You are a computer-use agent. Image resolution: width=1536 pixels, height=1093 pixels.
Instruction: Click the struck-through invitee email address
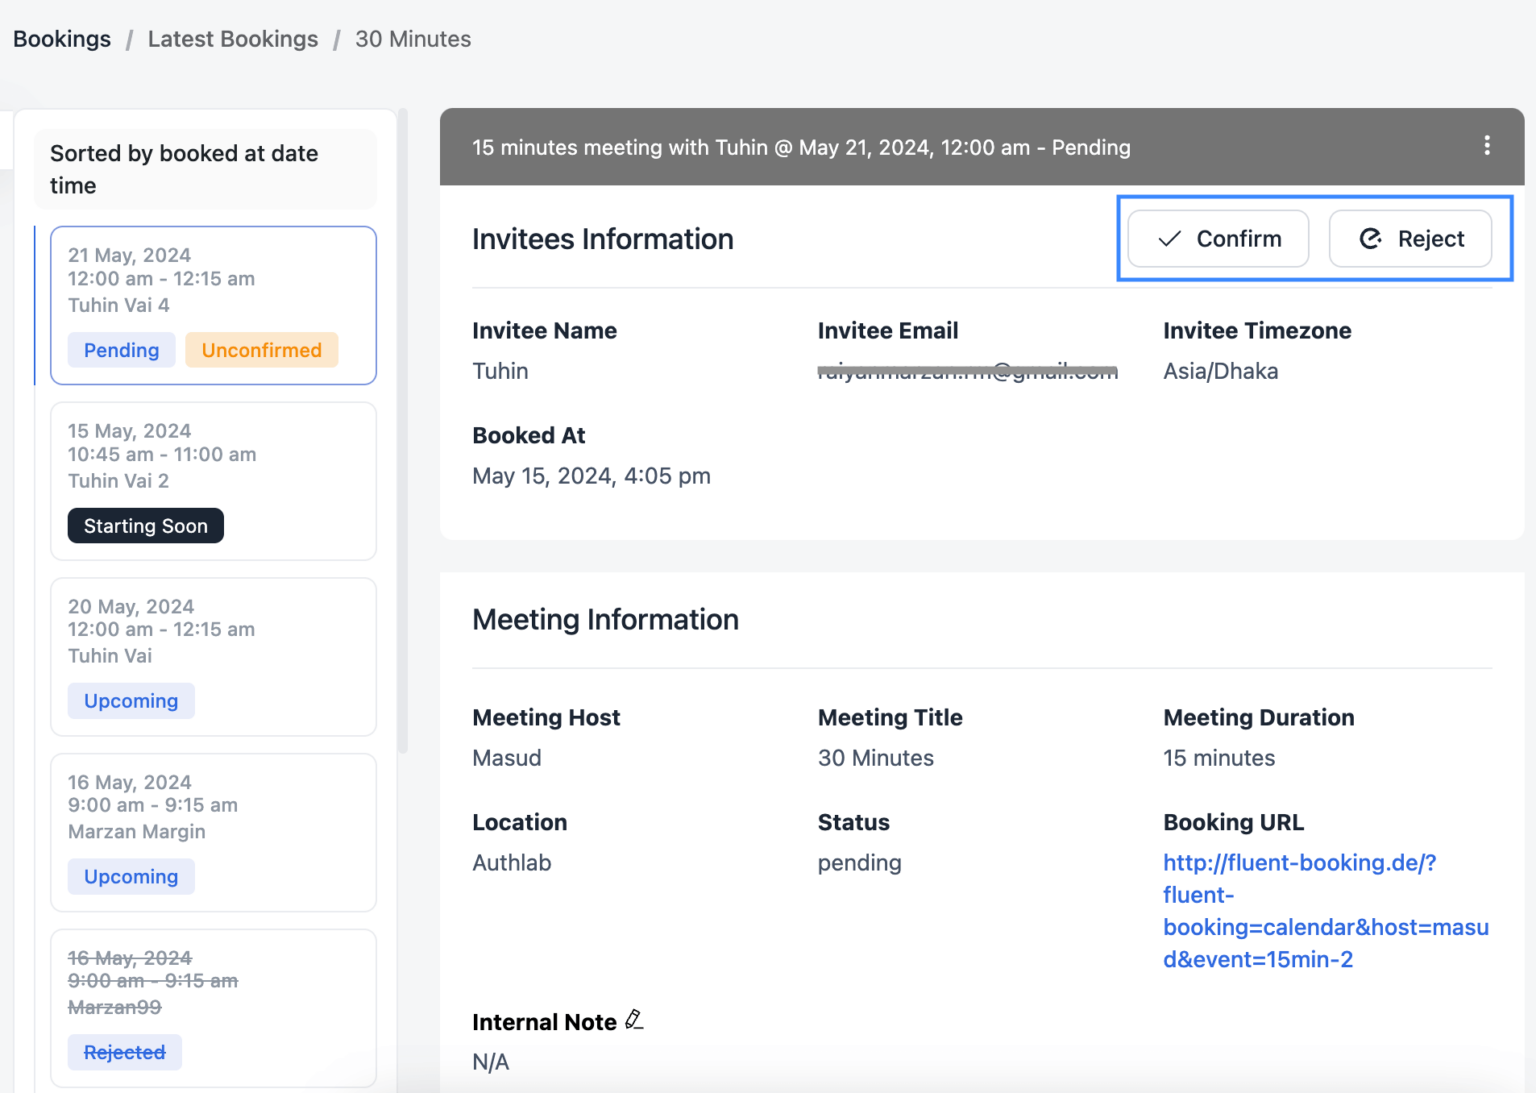pos(966,370)
